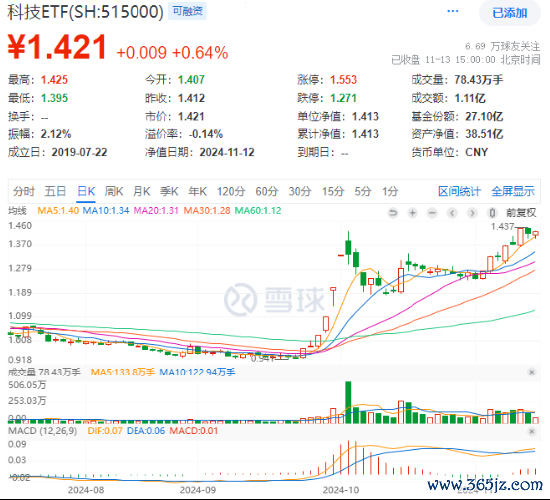This screenshot has width=550, height=500.
Task: Click the 2024-09 date axis label
Action: pos(197,490)
